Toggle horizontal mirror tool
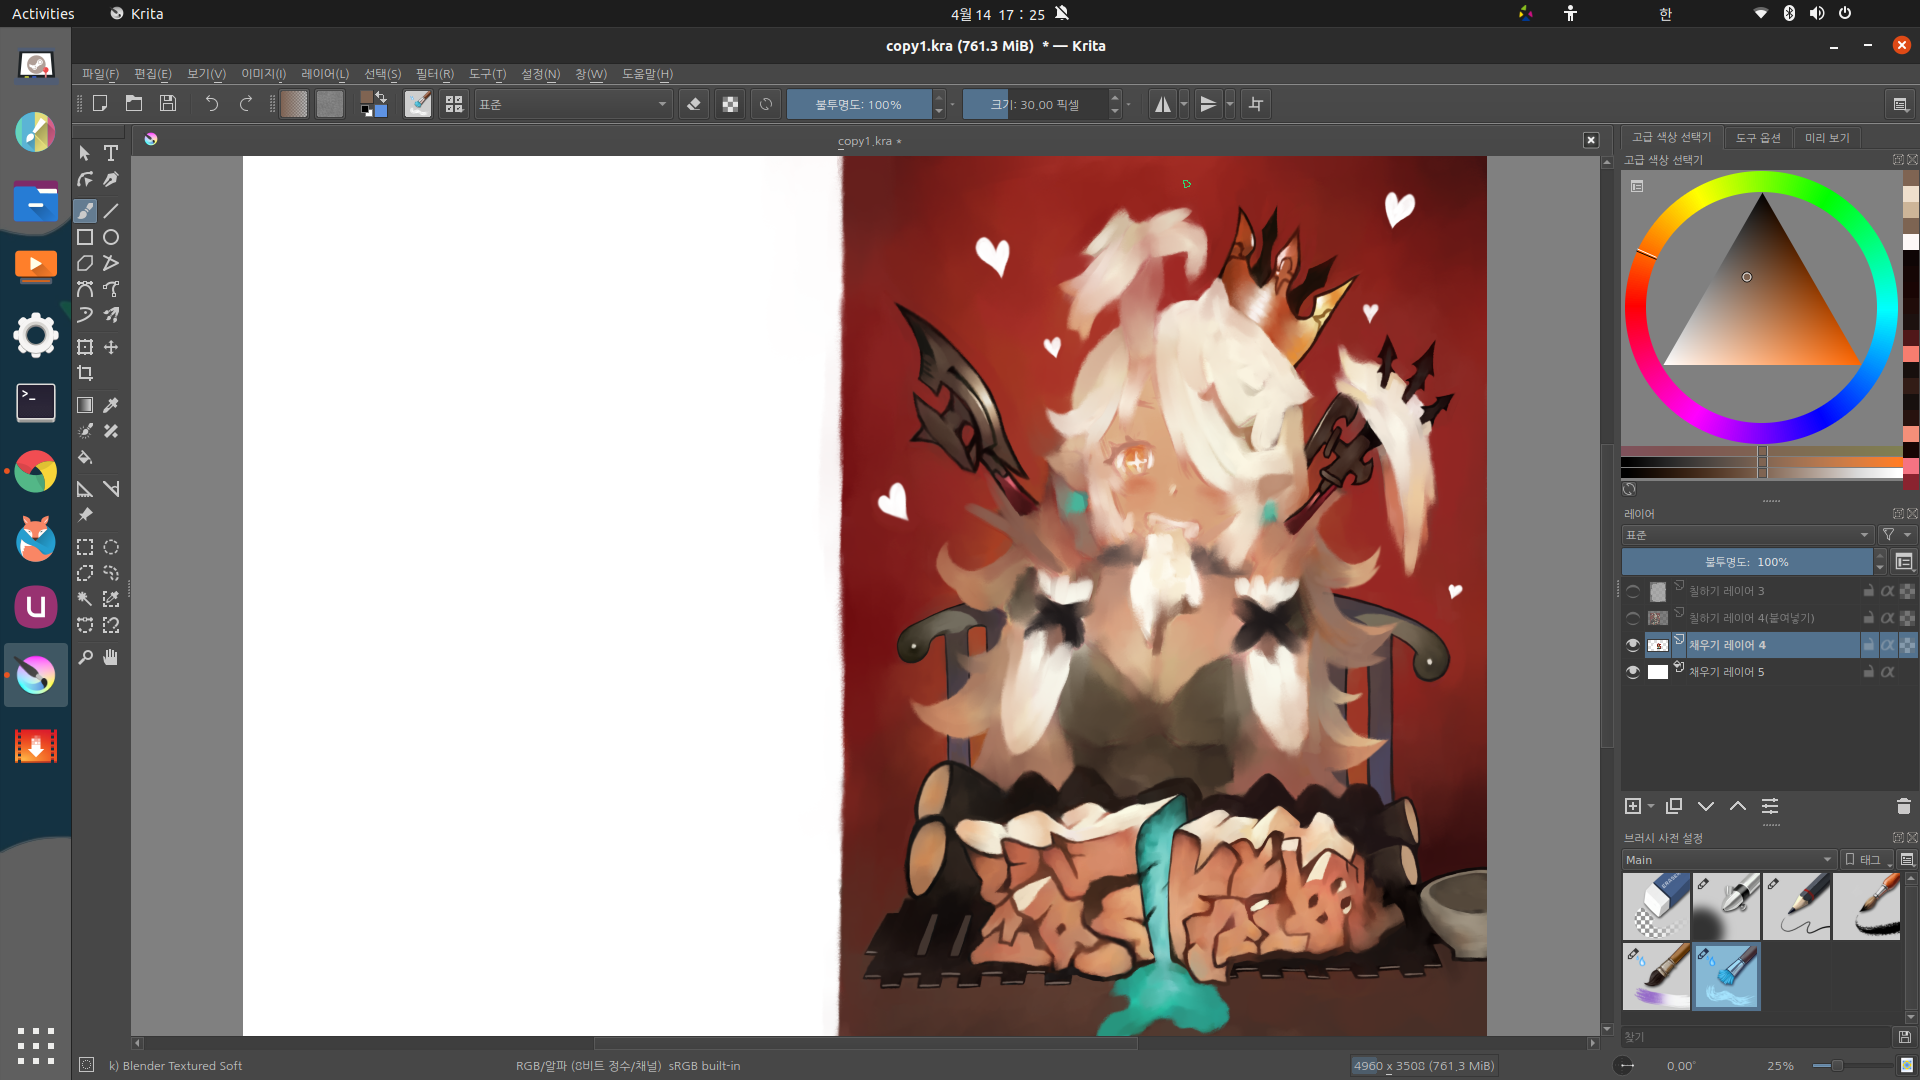The height and width of the screenshot is (1080, 1920). tap(1162, 104)
